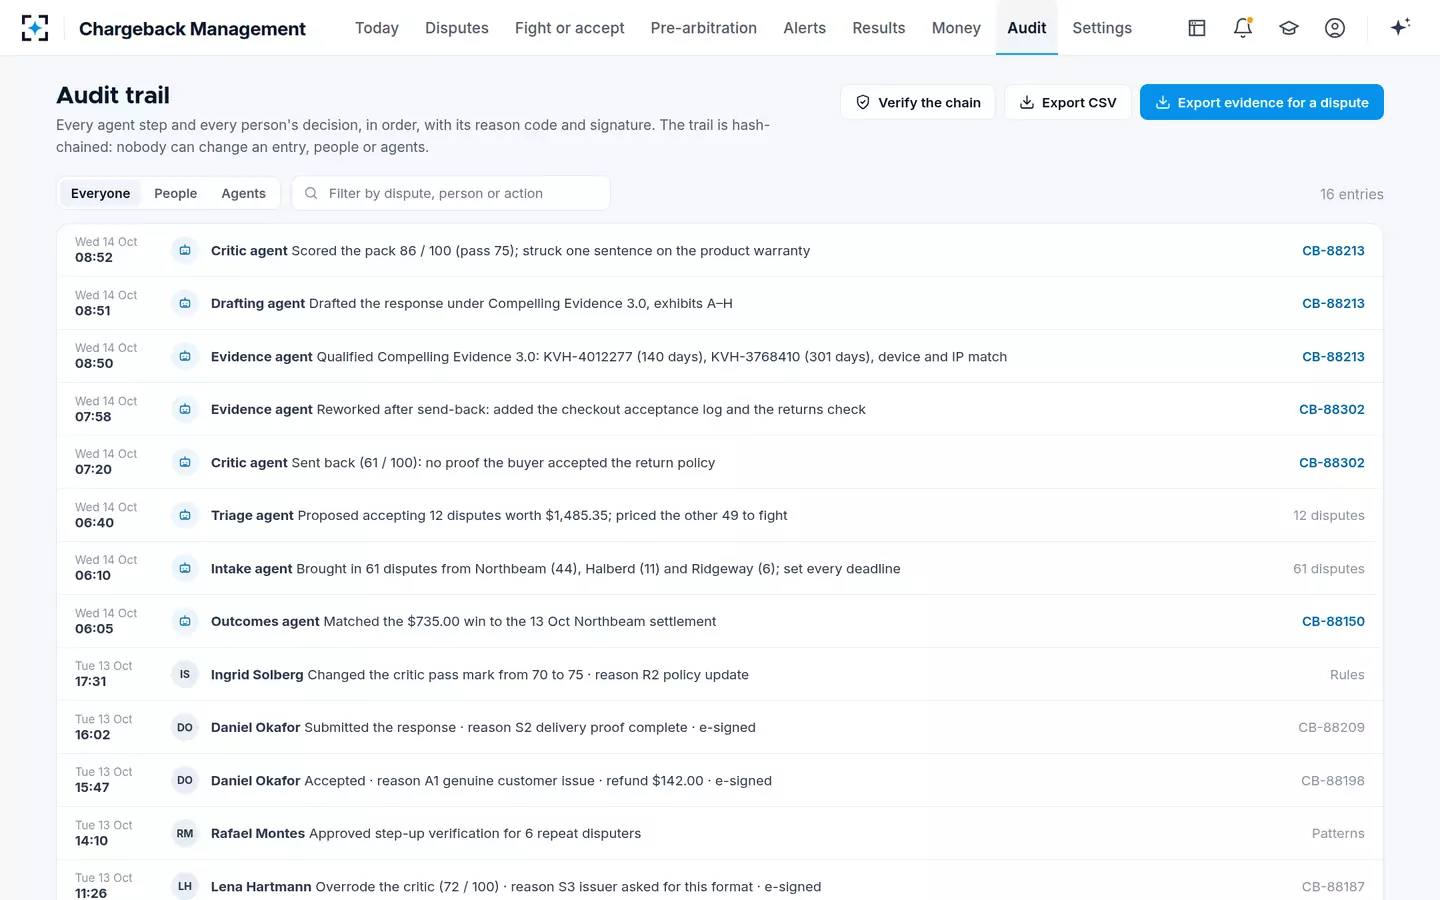The width and height of the screenshot is (1440, 900).
Task: Click the CB-88187 reference
Action: pyautogui.click(x=1333, y=886)
